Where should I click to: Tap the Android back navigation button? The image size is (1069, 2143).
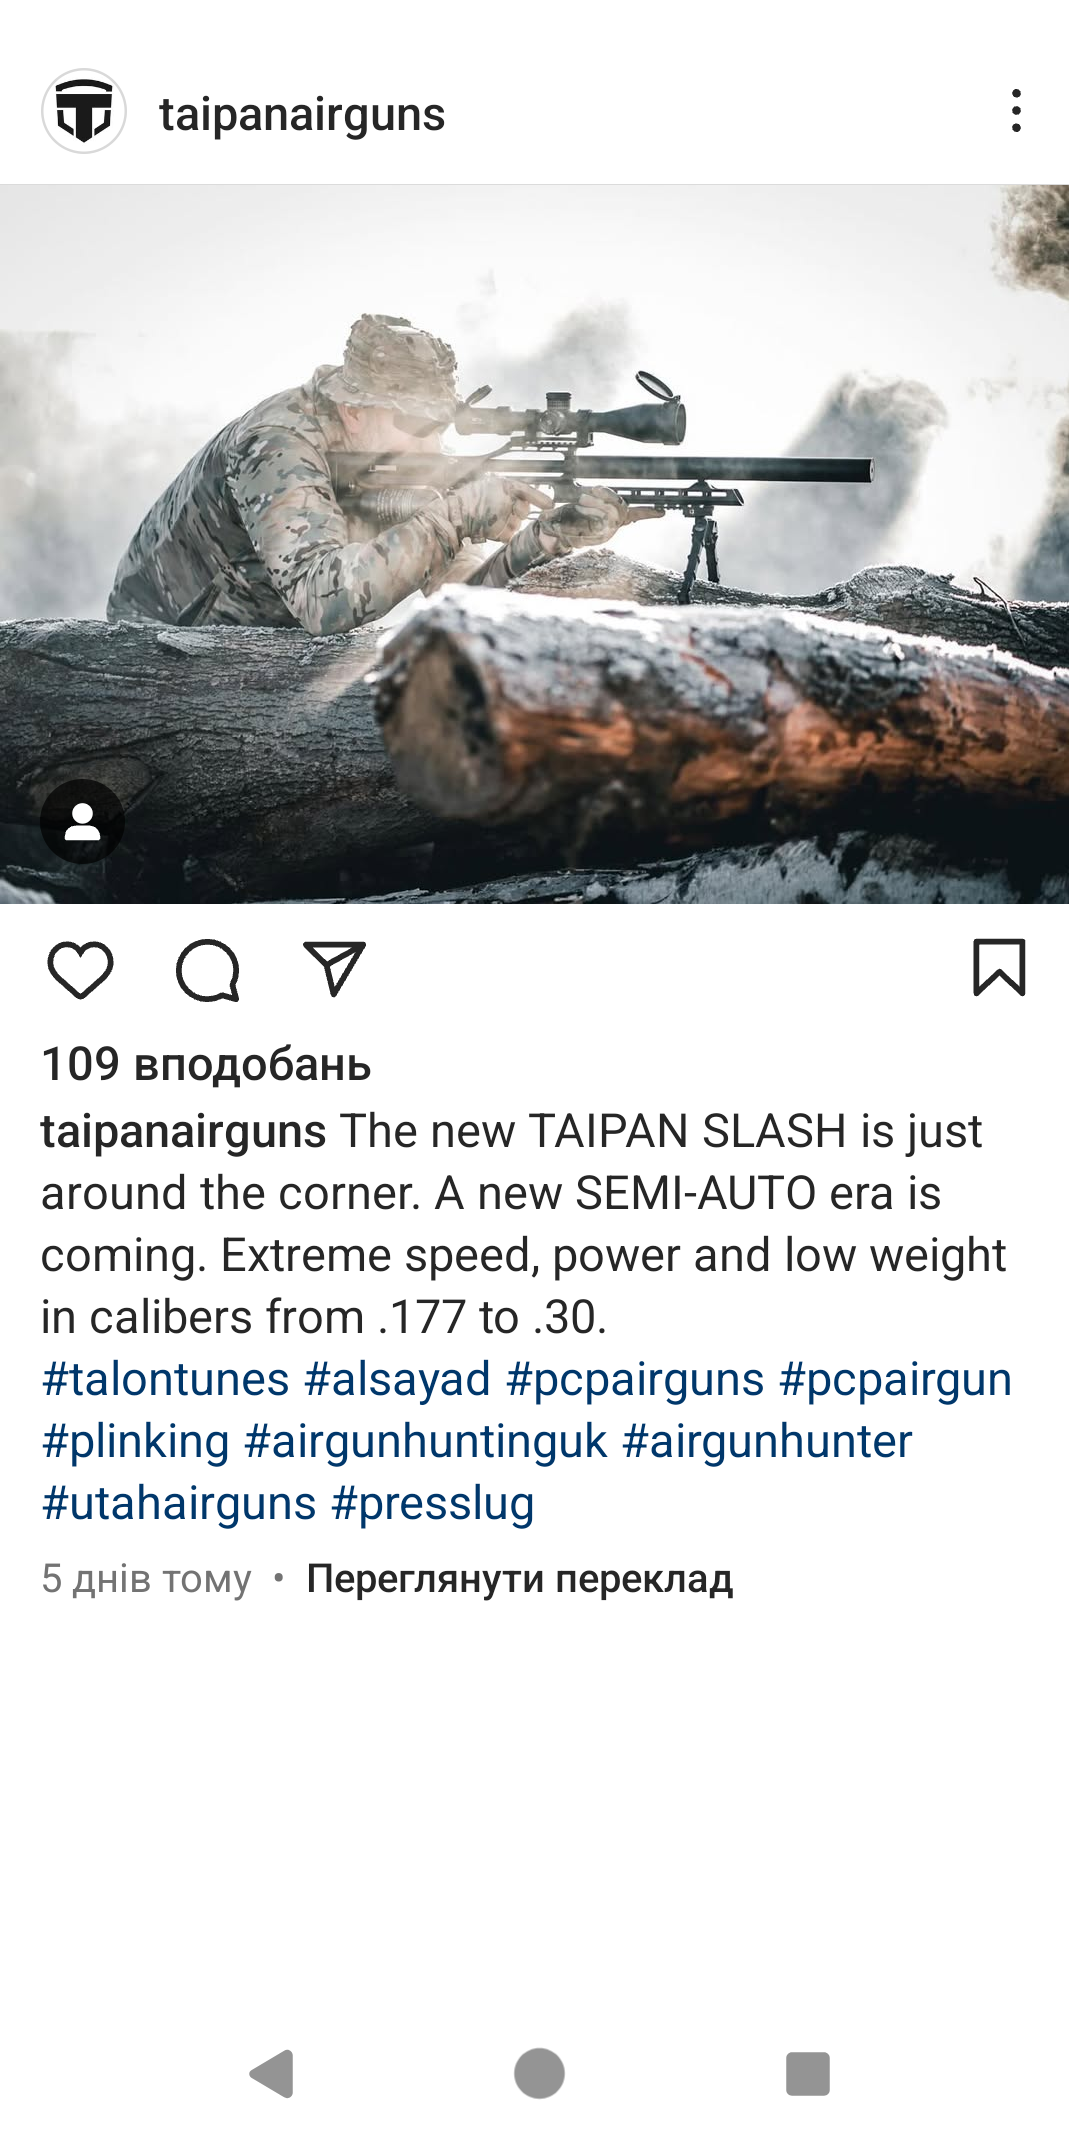tap(271, 2073)
